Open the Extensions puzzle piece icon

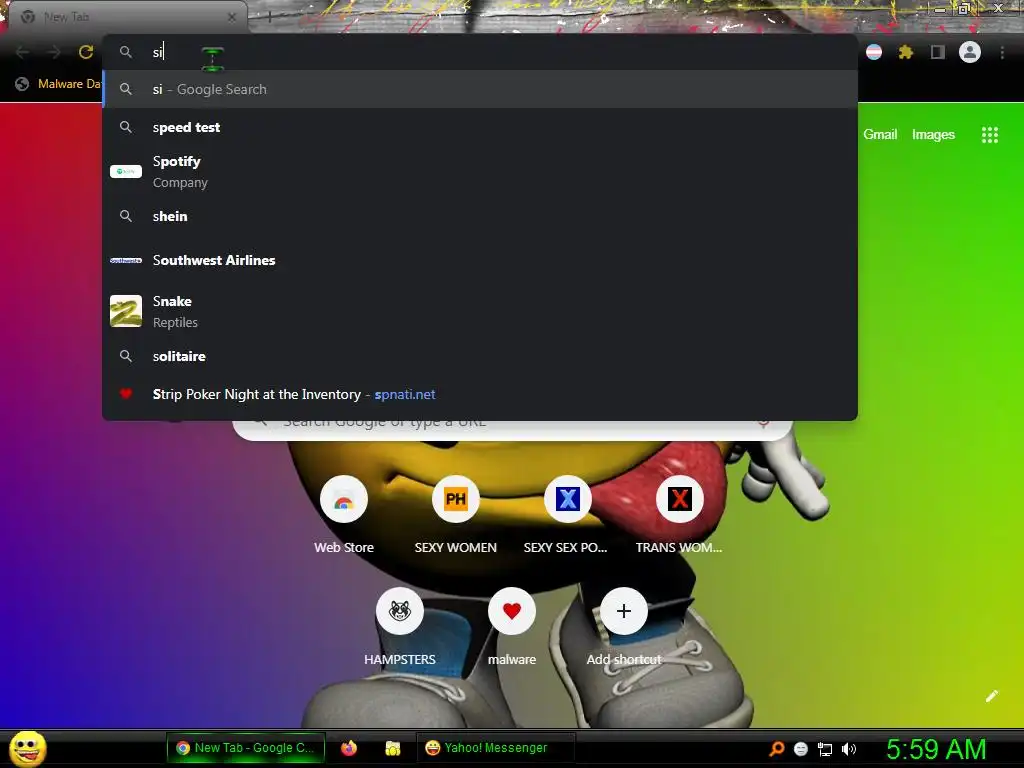(905, 52)
